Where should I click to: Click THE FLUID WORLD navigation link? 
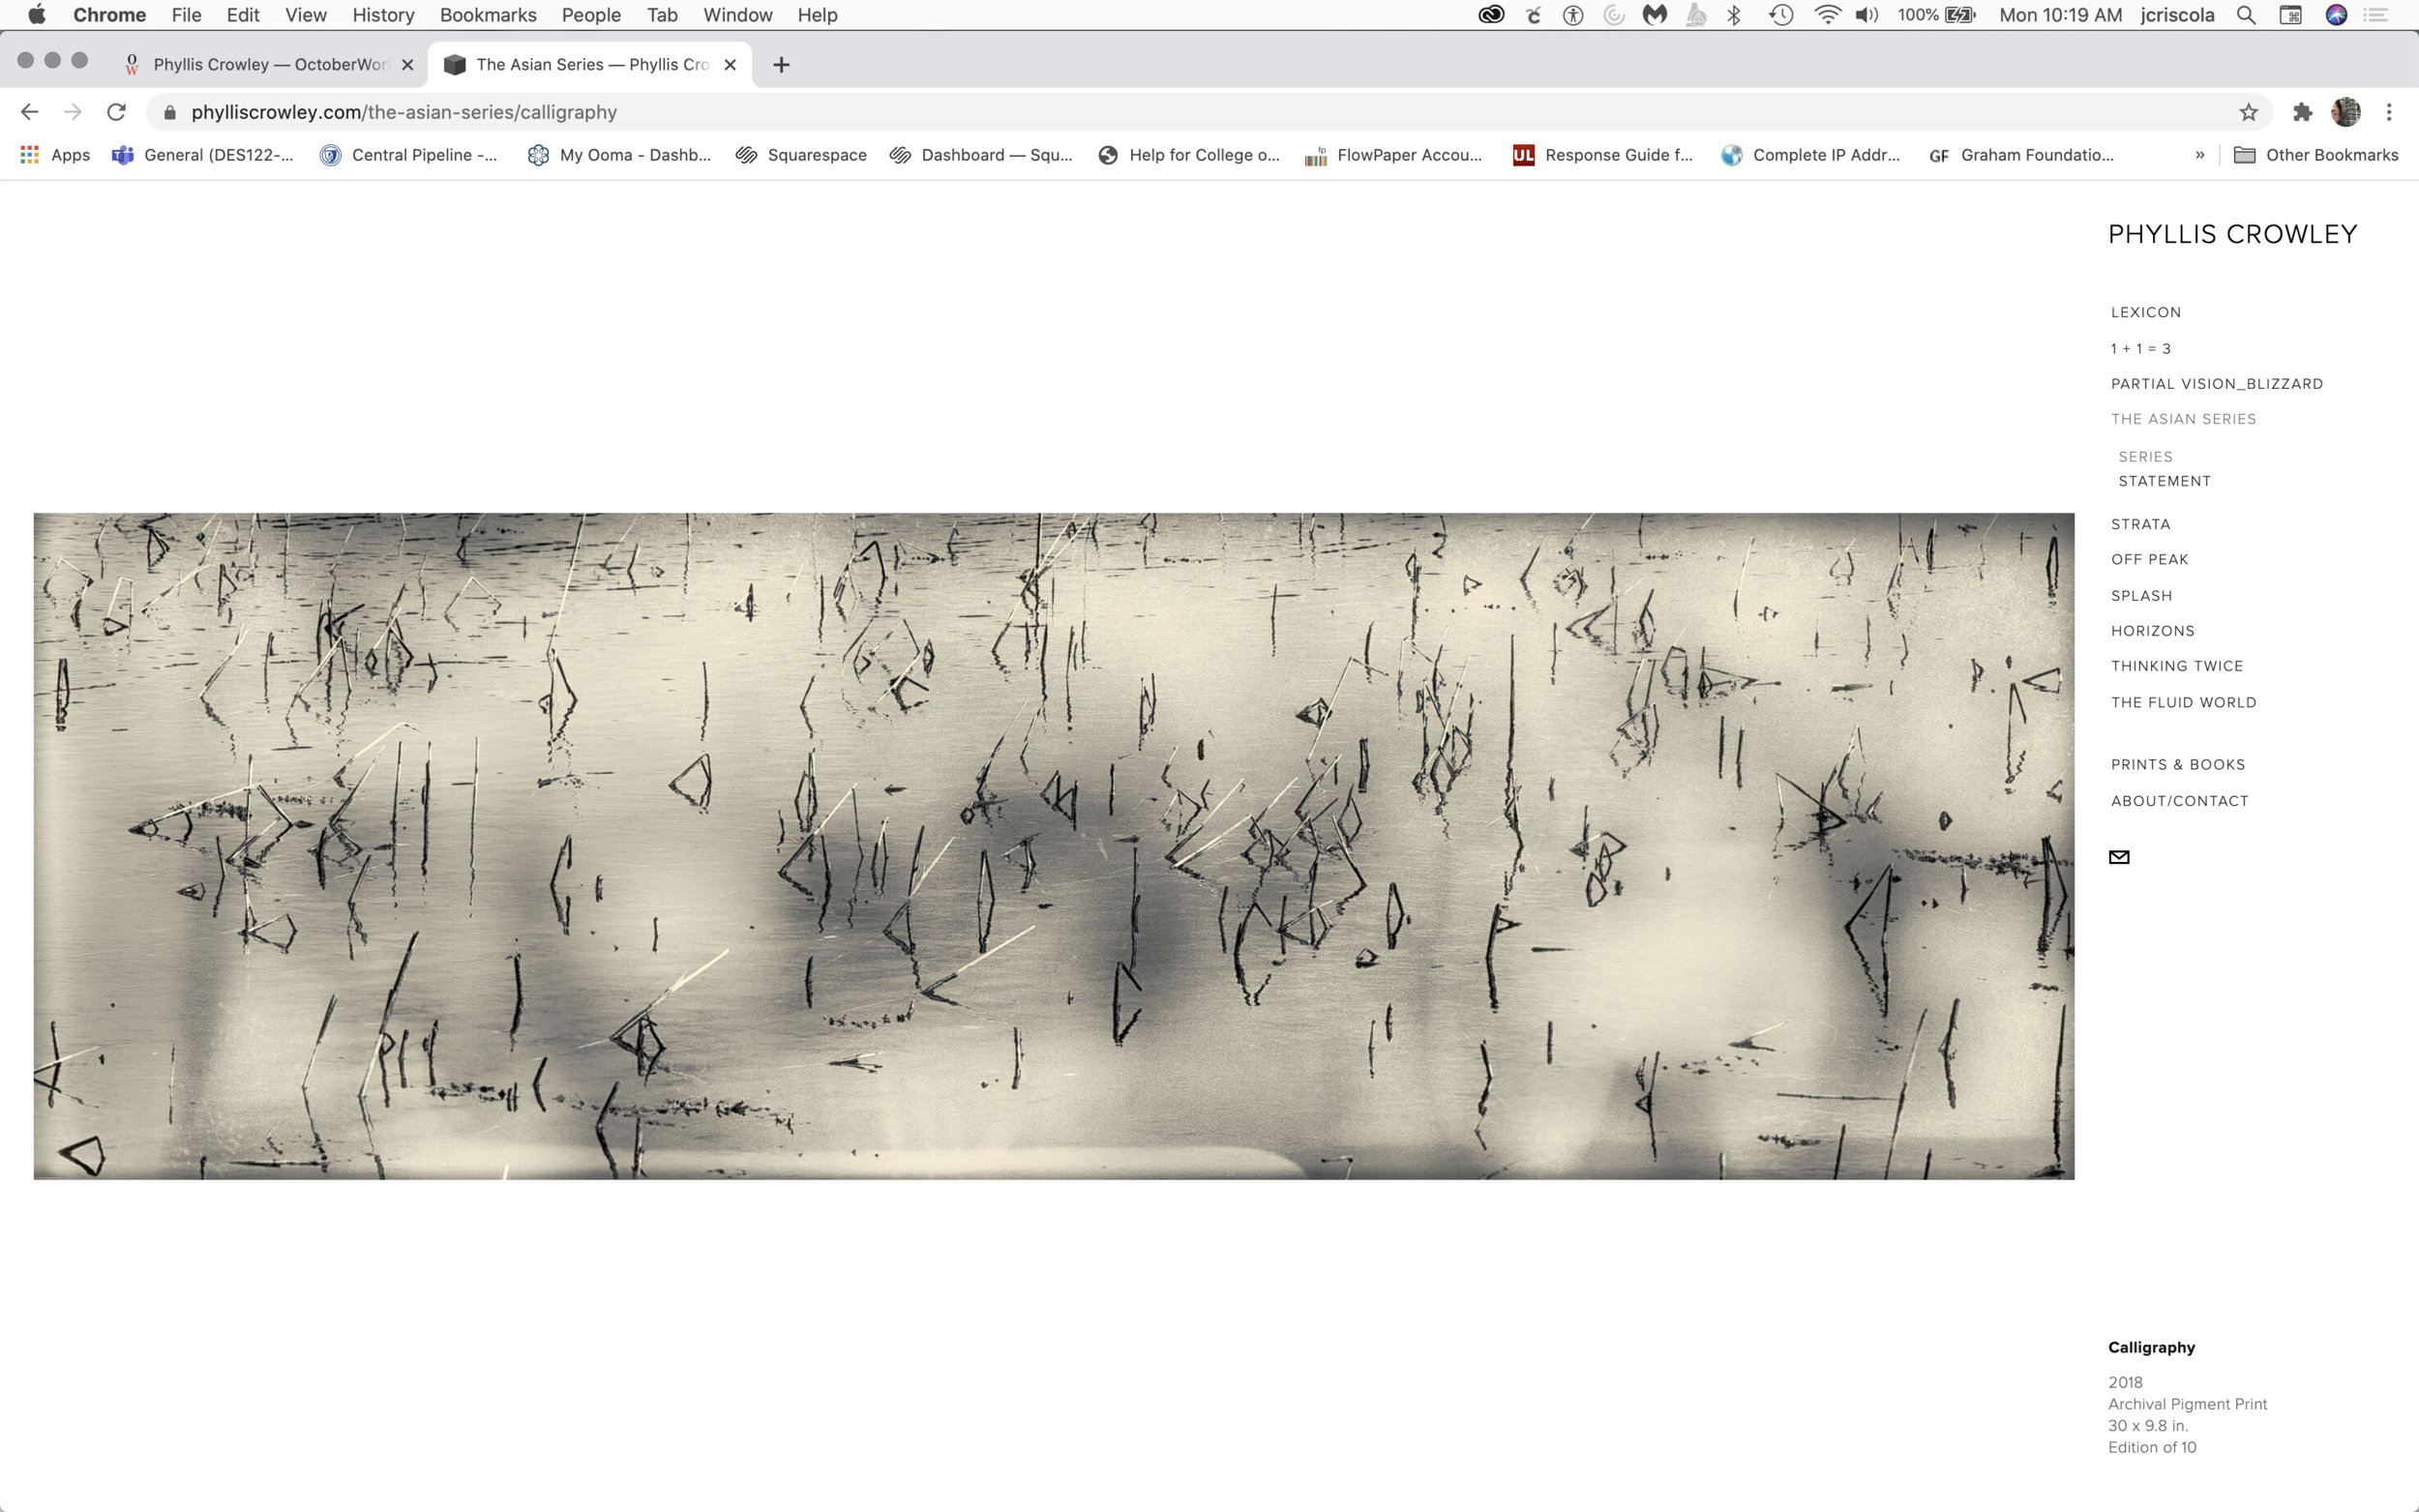[2184, 700]
